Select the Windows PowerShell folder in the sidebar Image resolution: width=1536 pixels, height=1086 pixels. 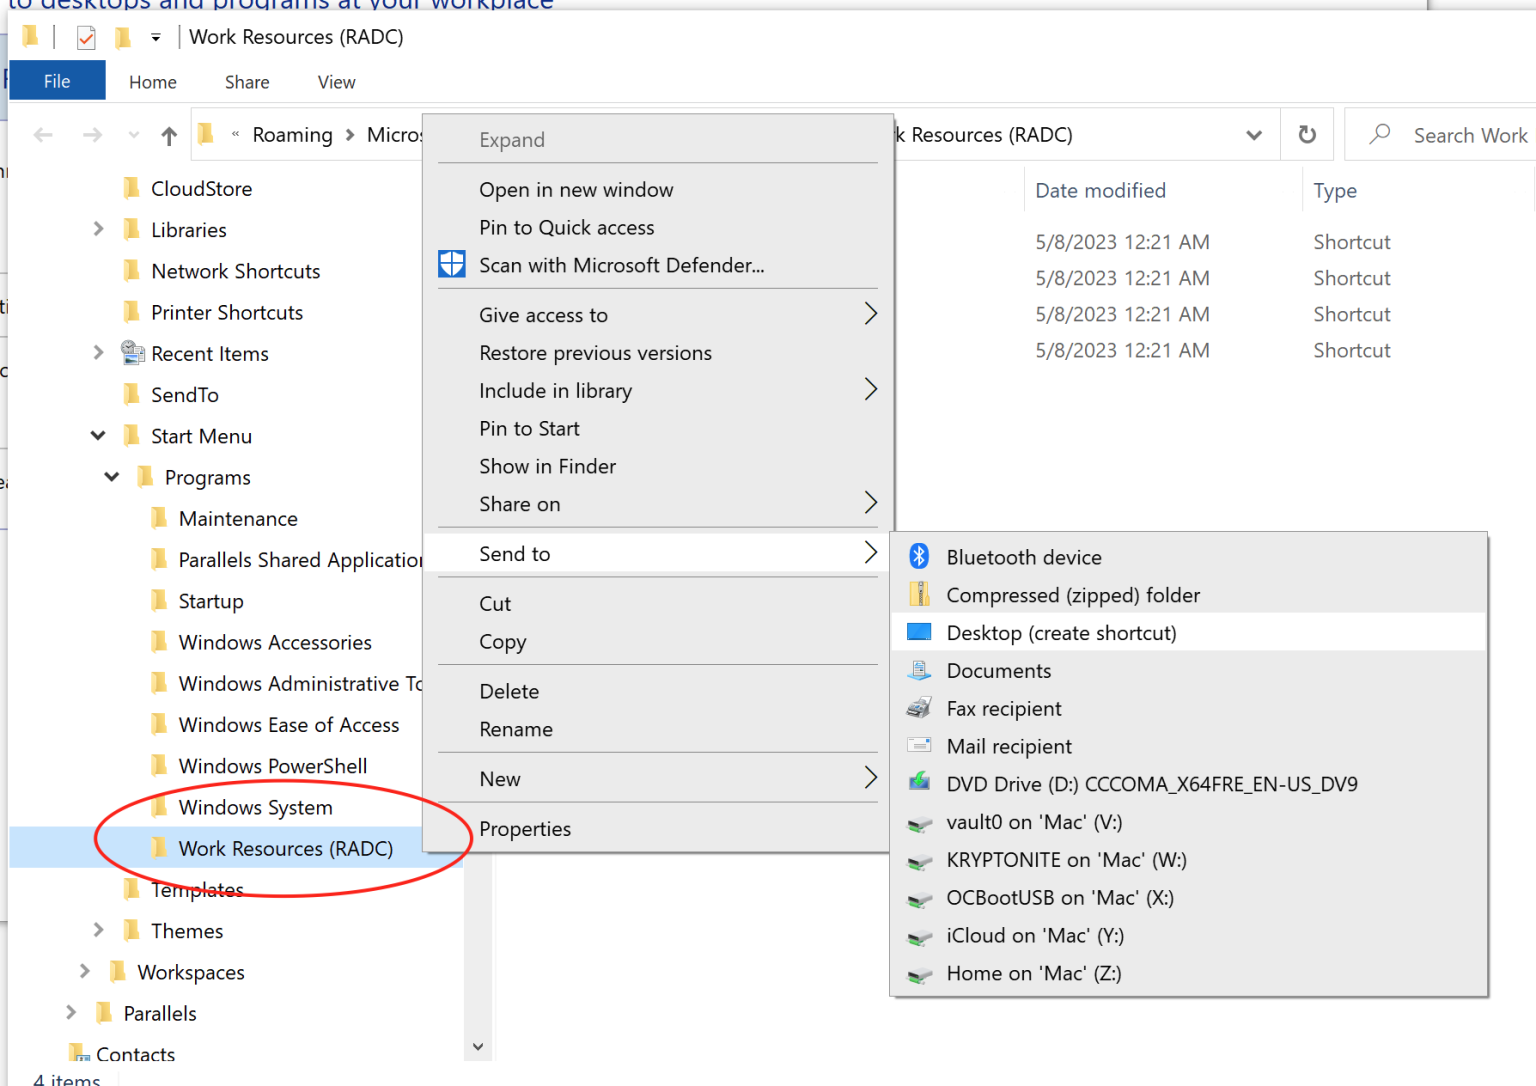[272, 765]
